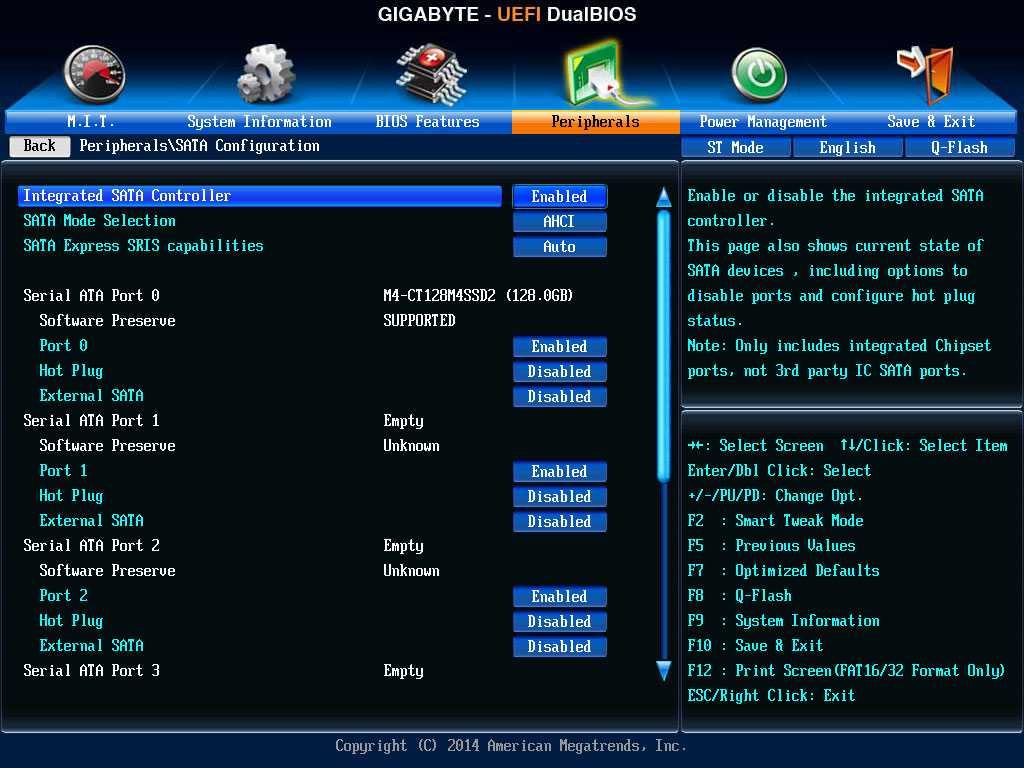This screenshot has width=1024, height=768.
Task: Click M4-CT128M4SSD2 (128.0GB) drive text
Action: pyautogui.click(x=478, y=296)
